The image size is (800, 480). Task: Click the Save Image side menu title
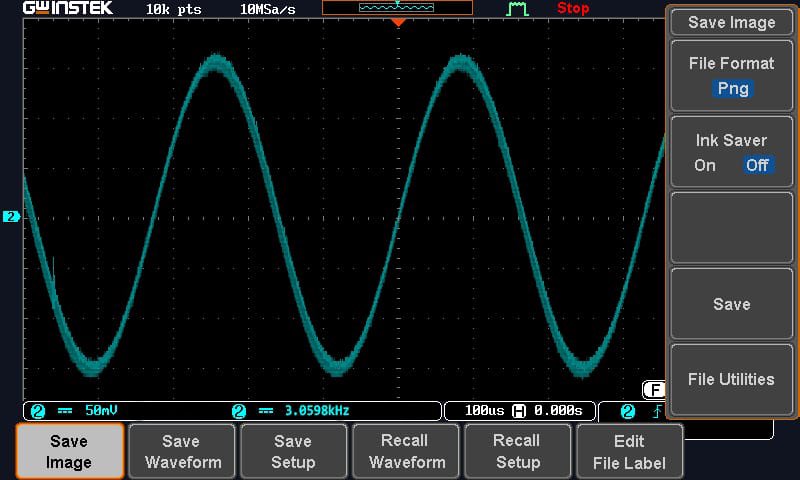point(732,22)
